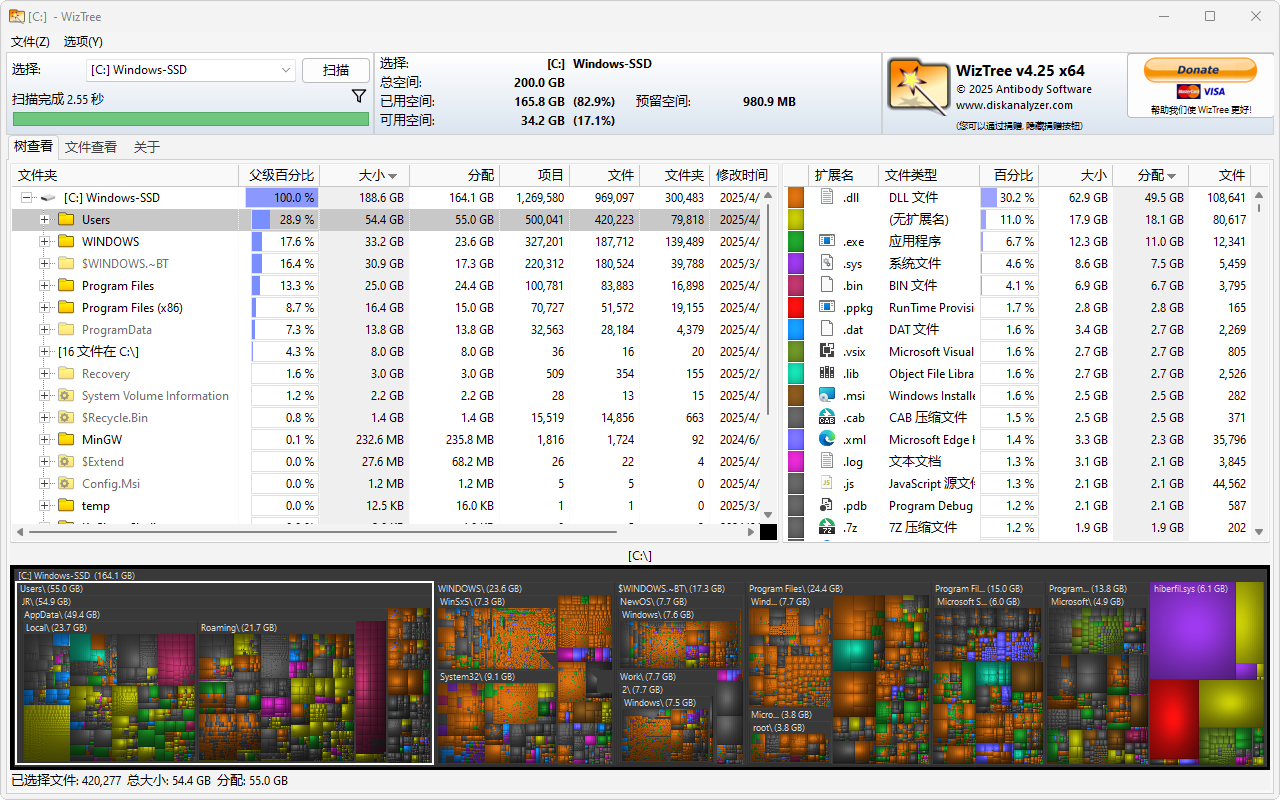Viewport: 1280px width, 800px height.
Task: Expand the MinGW folder node
Action: pos(44,440)
